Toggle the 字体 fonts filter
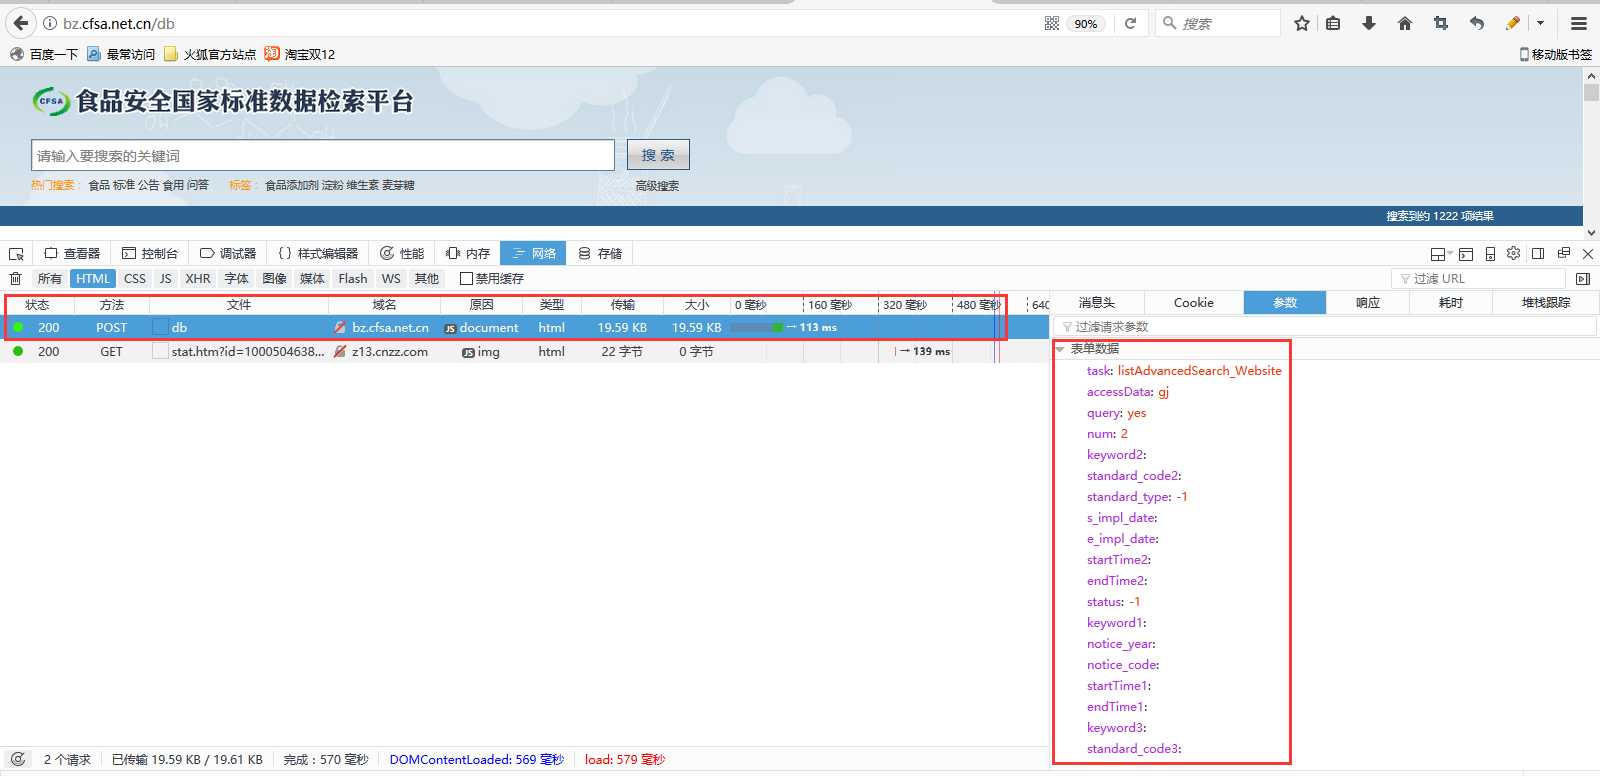Screen dimensions: 1600x776 (236, 279)
